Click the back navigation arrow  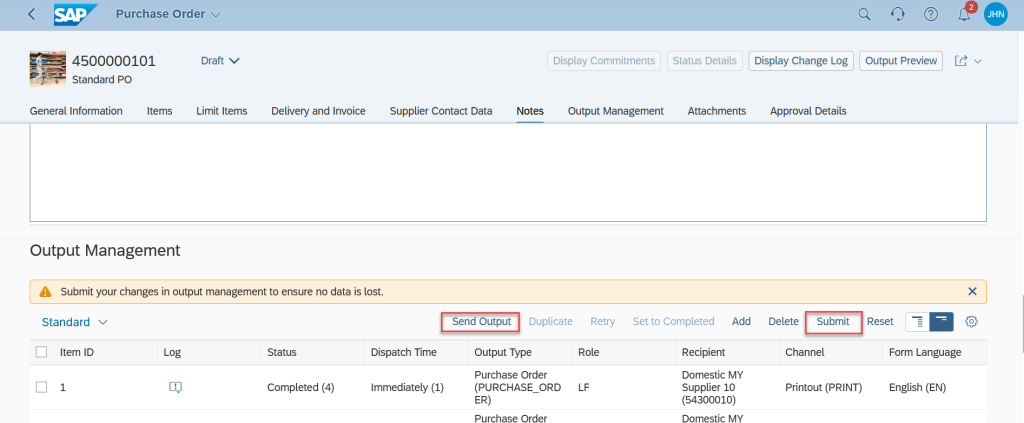pos(32,14)
